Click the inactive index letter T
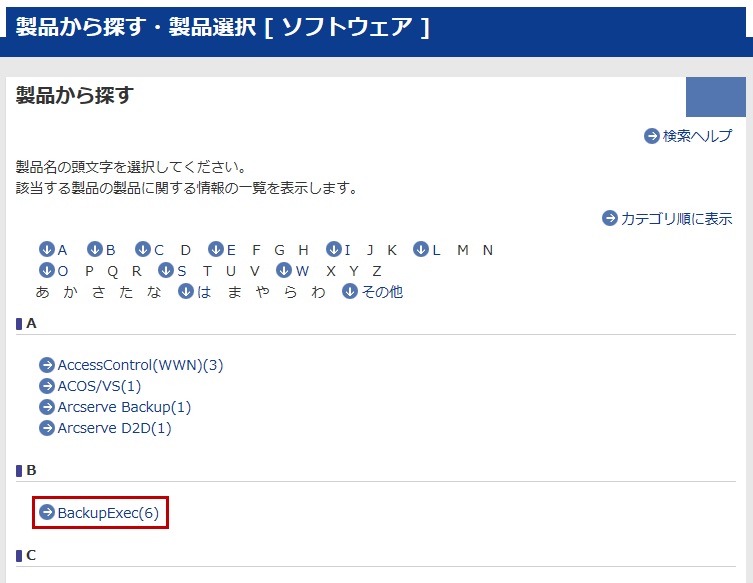753x583 pixels. pos(207,271)
